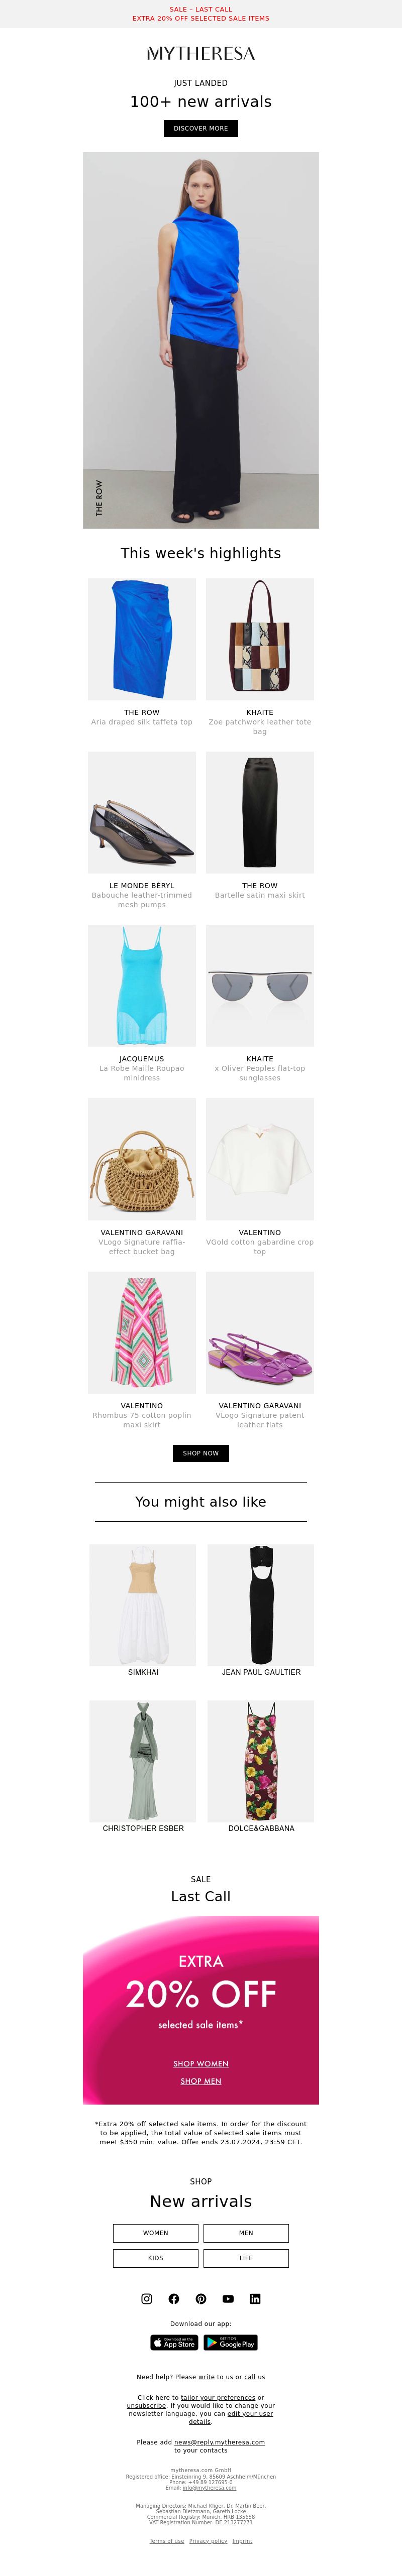
Task: Open the Pinterest social icon
Action: (201, 2299)
